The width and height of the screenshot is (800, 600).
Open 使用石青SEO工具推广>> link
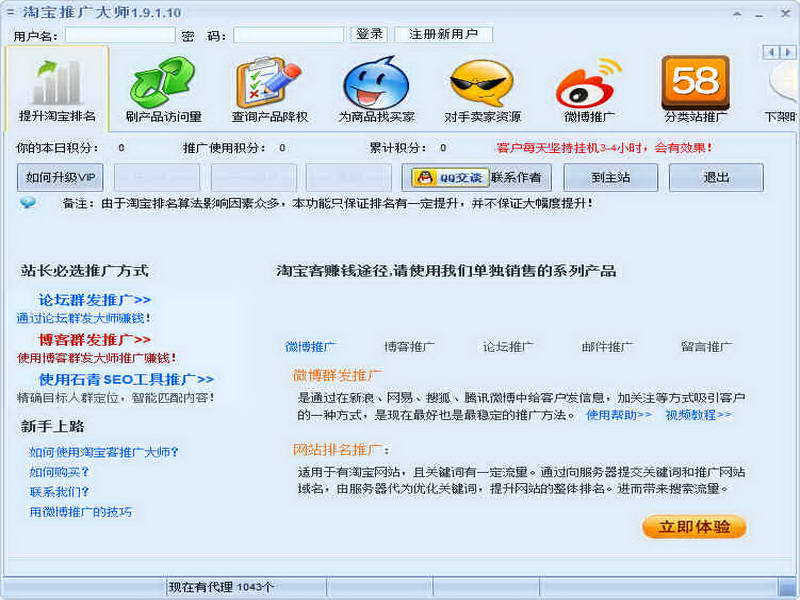[126, 379]
